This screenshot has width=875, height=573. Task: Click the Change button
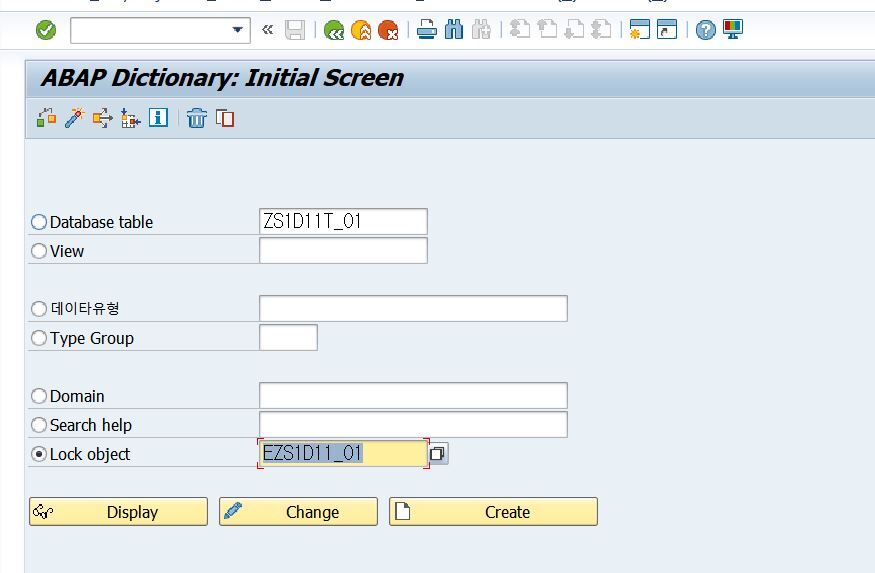[x=299, y=512]
